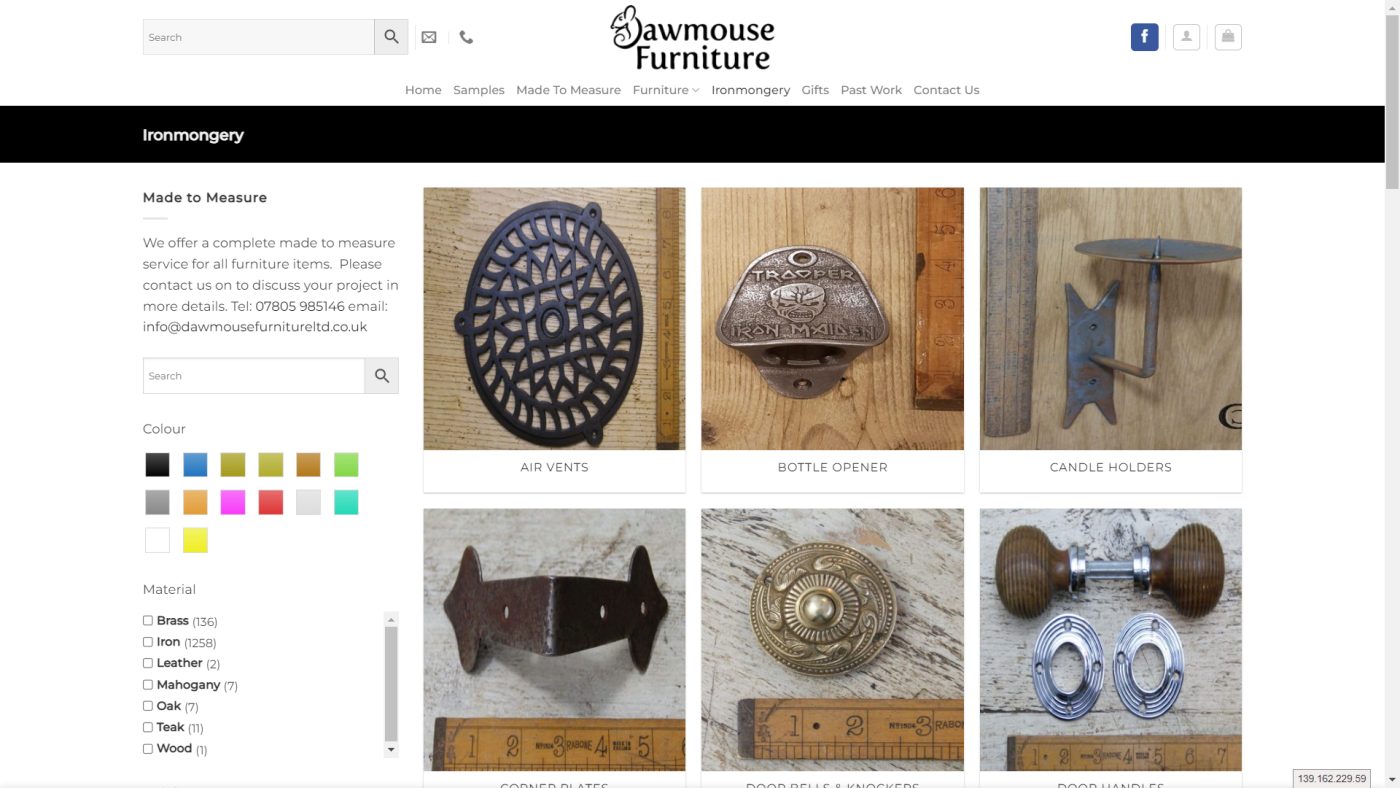Viewport: 1400px width, 788px height.
Task: Open the Gifts menu item
Action: (815, 90)
